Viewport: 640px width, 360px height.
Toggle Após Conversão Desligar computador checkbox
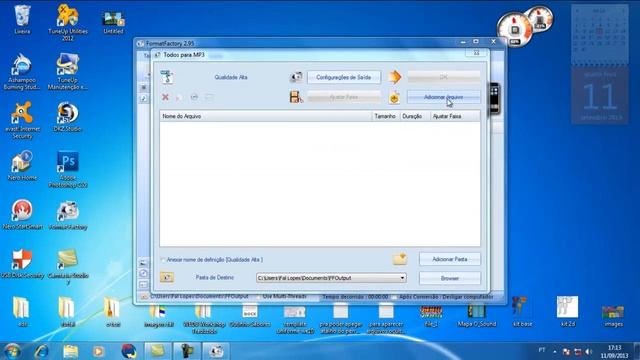pyautogui.click(x=394, y=297)
